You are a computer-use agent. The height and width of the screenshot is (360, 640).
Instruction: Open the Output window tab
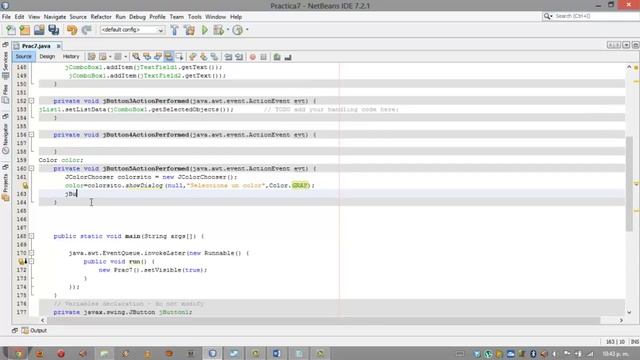34,331
